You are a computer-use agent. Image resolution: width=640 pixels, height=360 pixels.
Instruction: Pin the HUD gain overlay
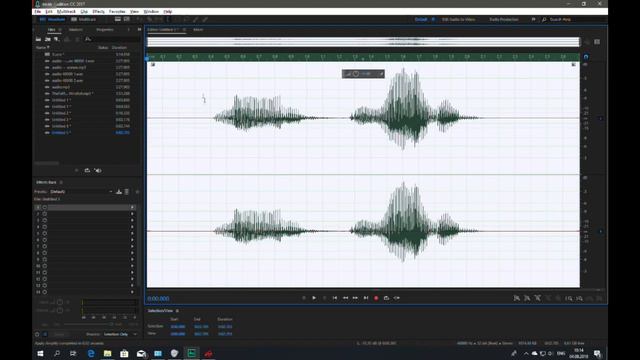[x=381, y=74]
